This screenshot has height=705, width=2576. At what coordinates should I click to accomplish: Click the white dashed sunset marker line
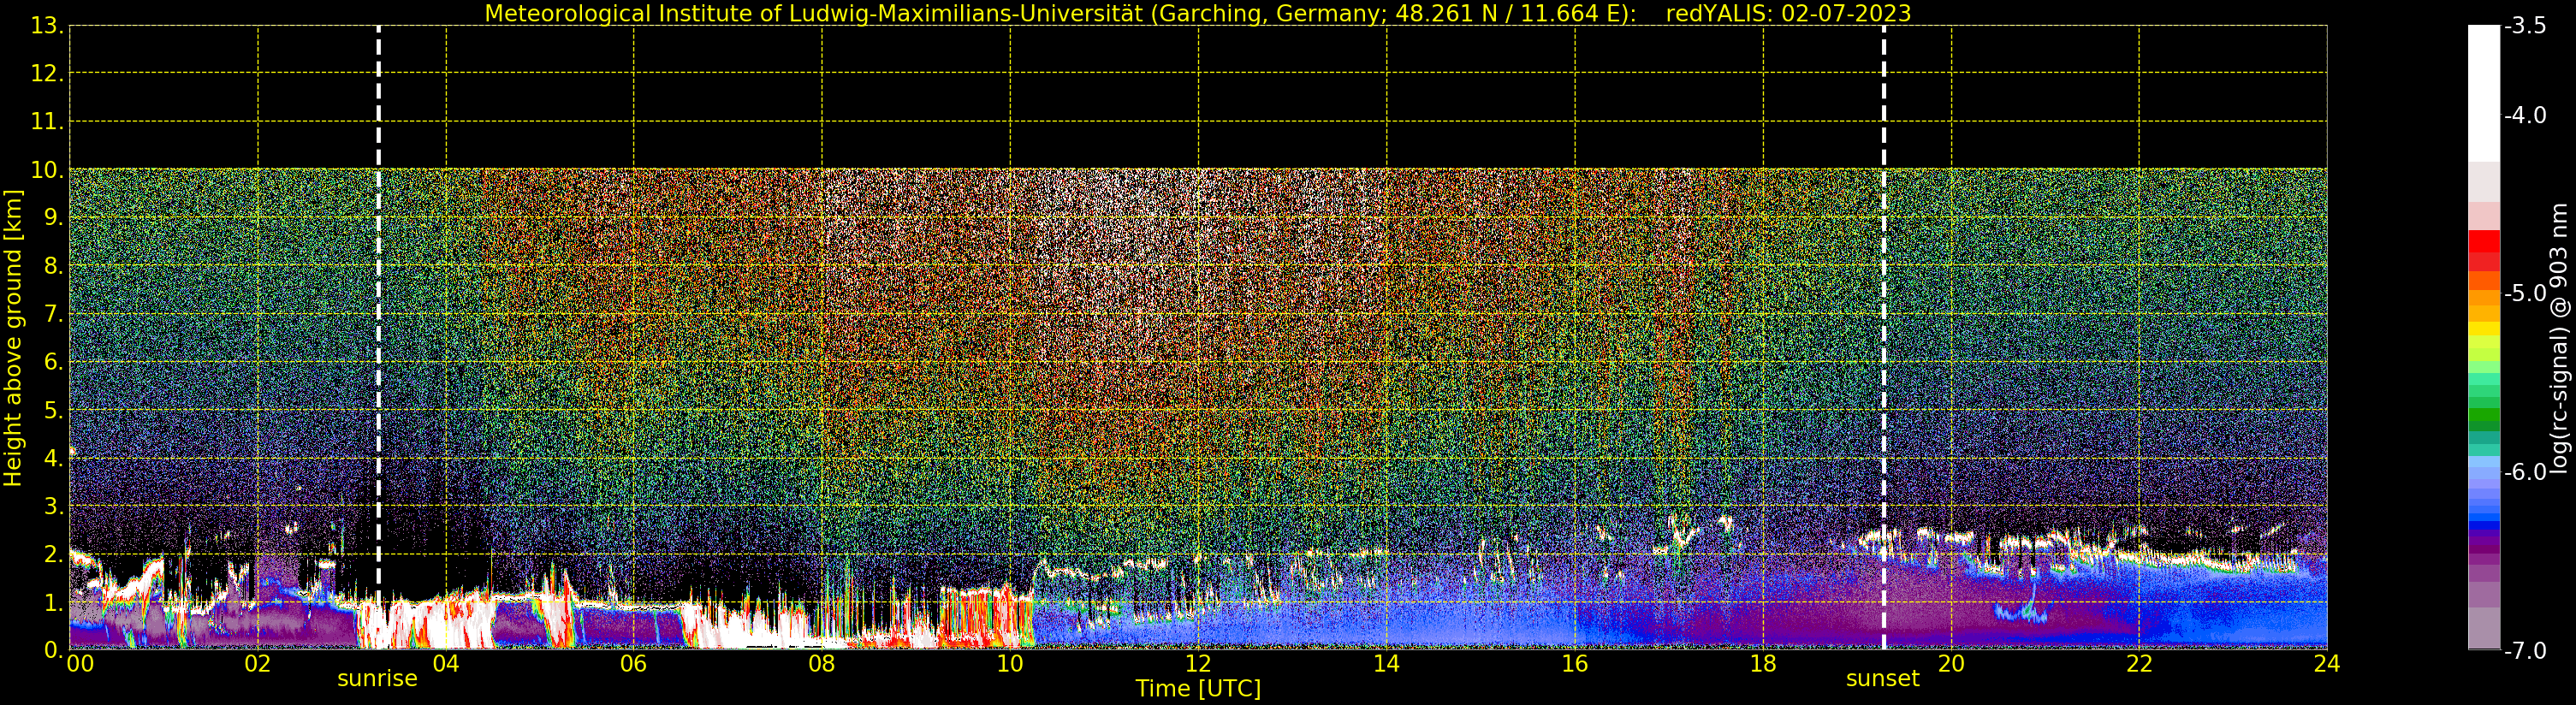click(x=1883, y=338)
